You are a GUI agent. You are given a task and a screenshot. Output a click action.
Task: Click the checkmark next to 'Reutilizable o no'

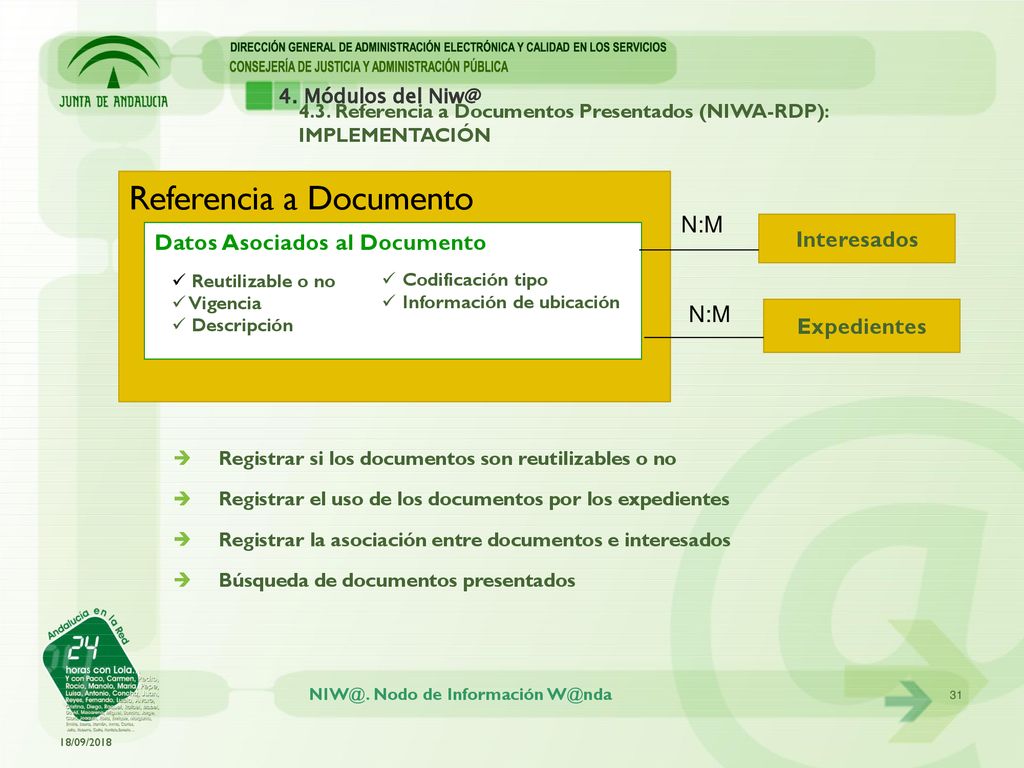pos(179,280)
